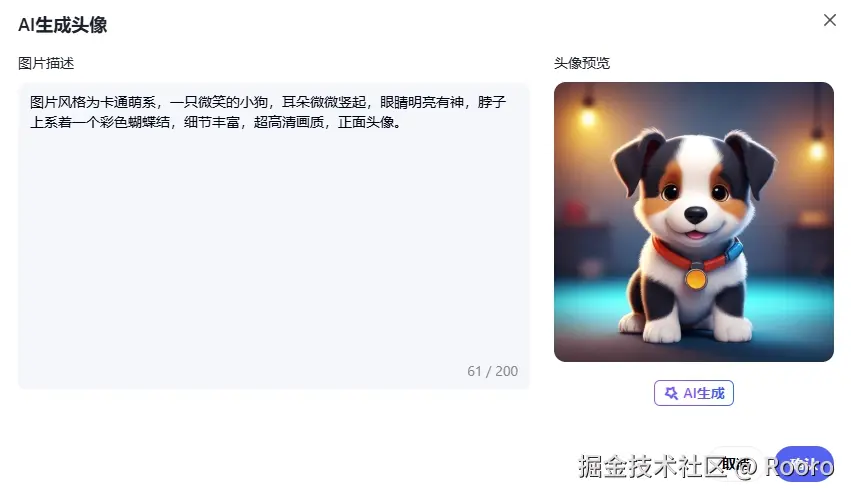Click the 图片描述 label
The width and height of the screenshot is (851, 497).
pyautogui.click(x=46, y=63)
